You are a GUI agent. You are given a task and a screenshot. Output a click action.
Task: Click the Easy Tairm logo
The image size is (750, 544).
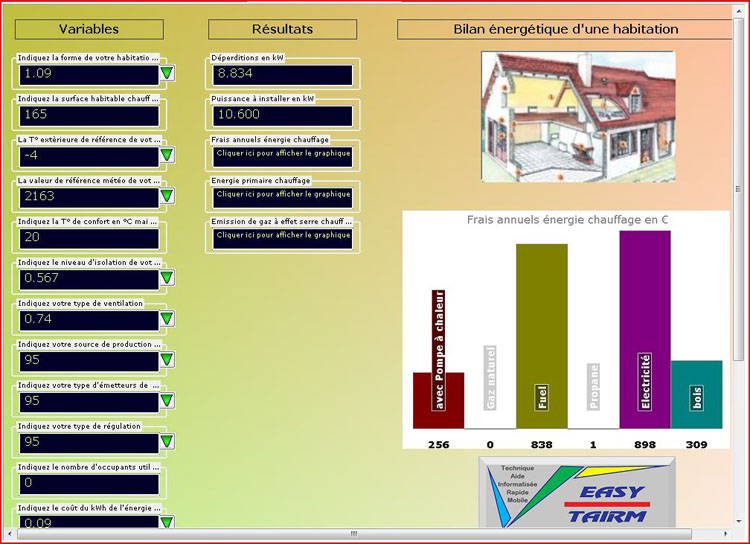tap(577, 493)
